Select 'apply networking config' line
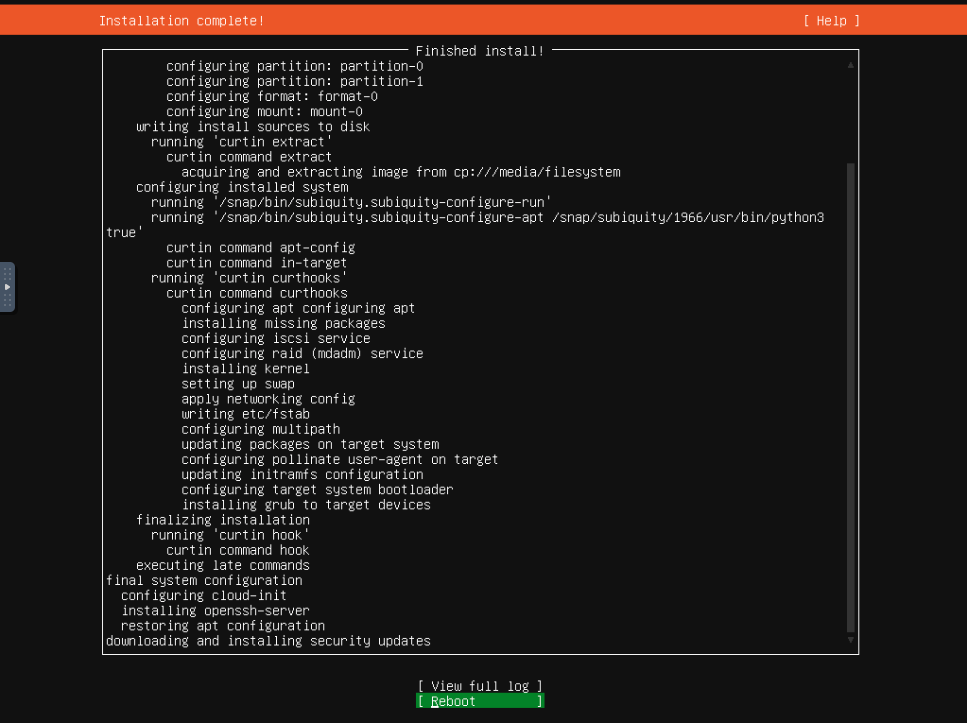Screen dimensions: 967x723 [x=268, y=399]
